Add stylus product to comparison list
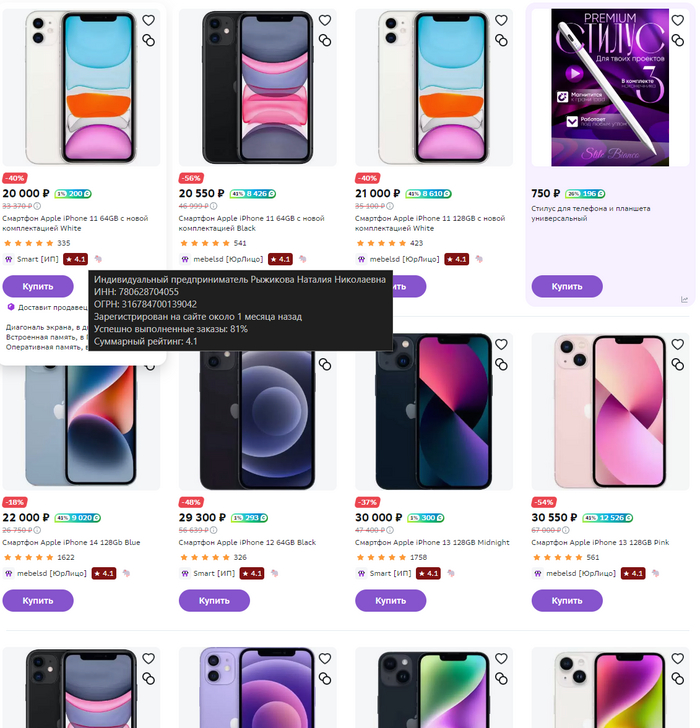 (678, 40)
